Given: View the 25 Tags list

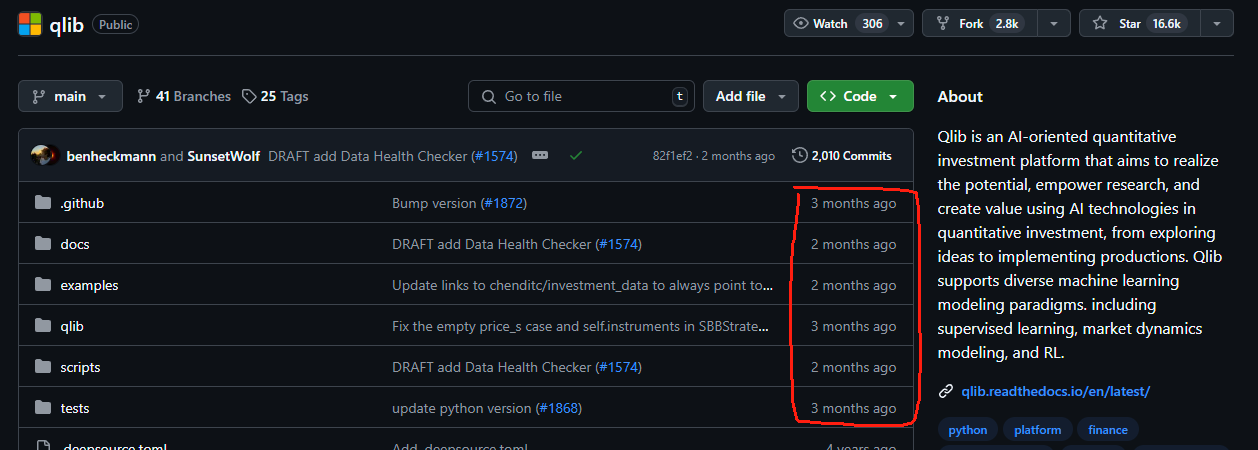Looking at the screenshot, I should coord(275,96).
